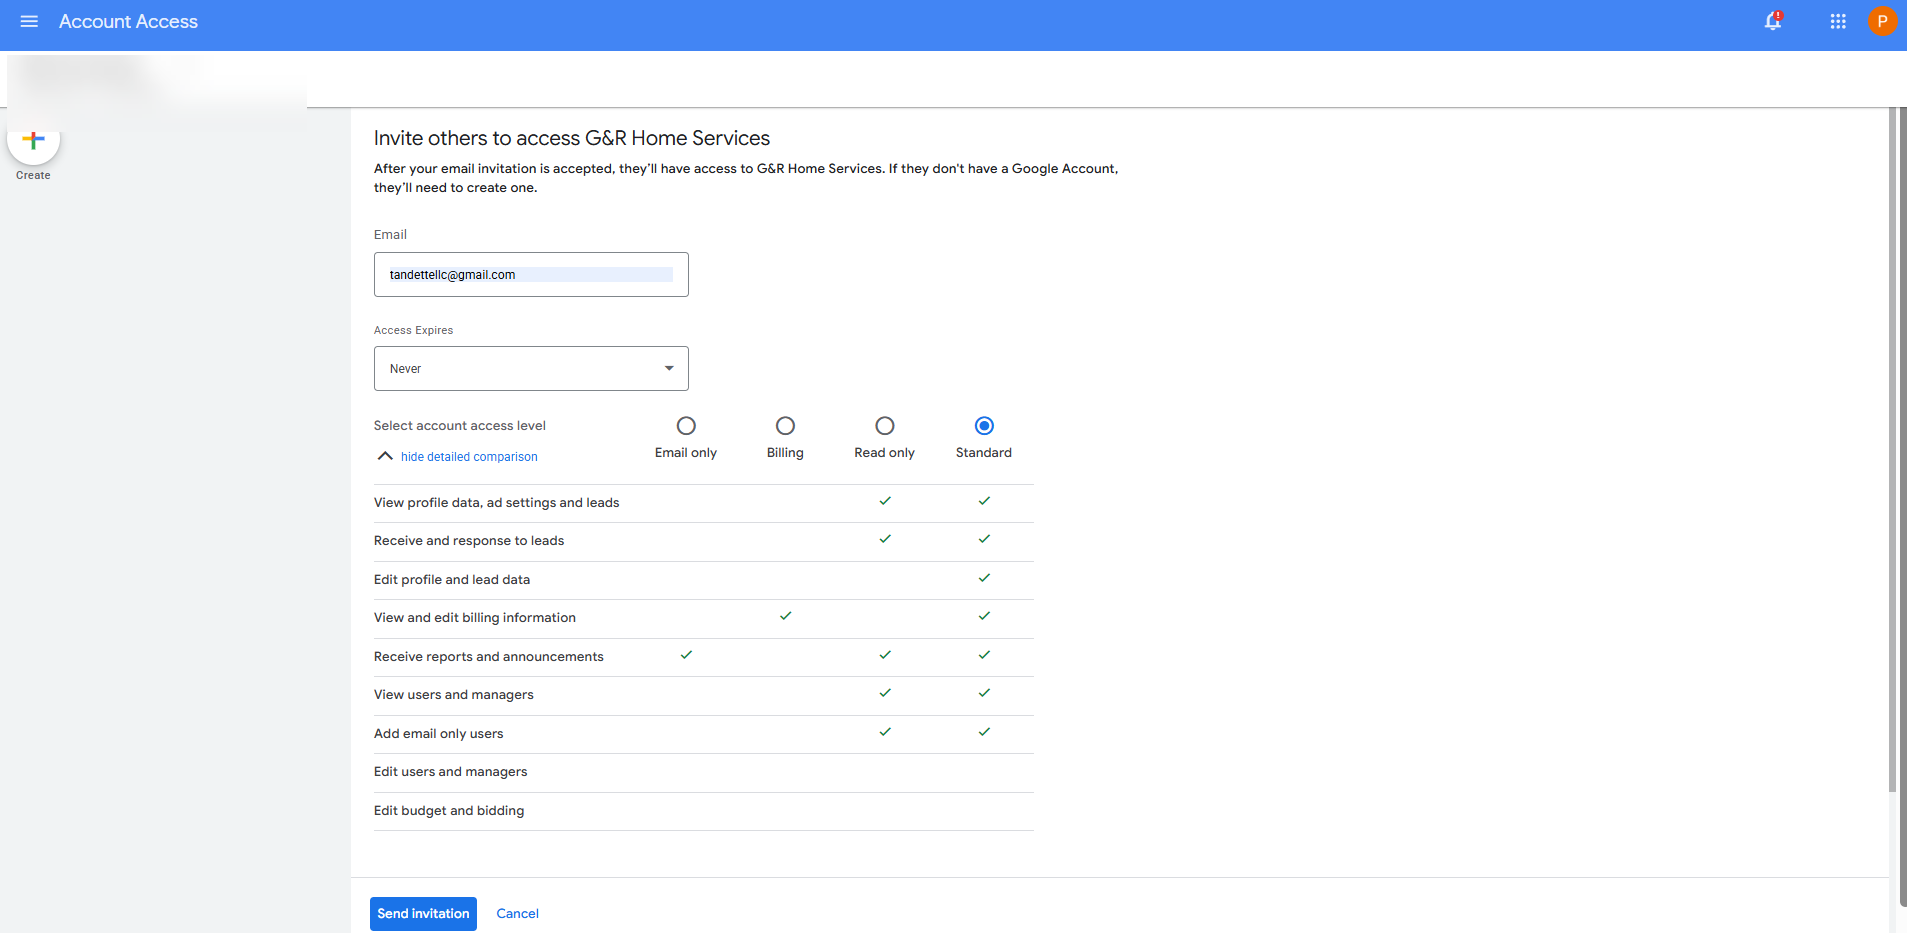Click into the Email input field
The image size is (1907, 933).
[531, 275]
